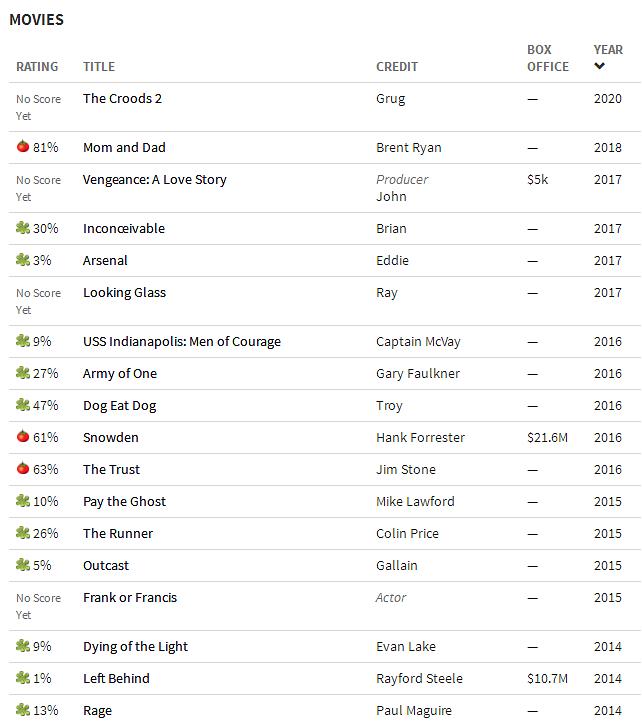Click the rotten splat icon next to Outcast
The image size is (642, 725).
pyautogui.click(x=23, y=564)
